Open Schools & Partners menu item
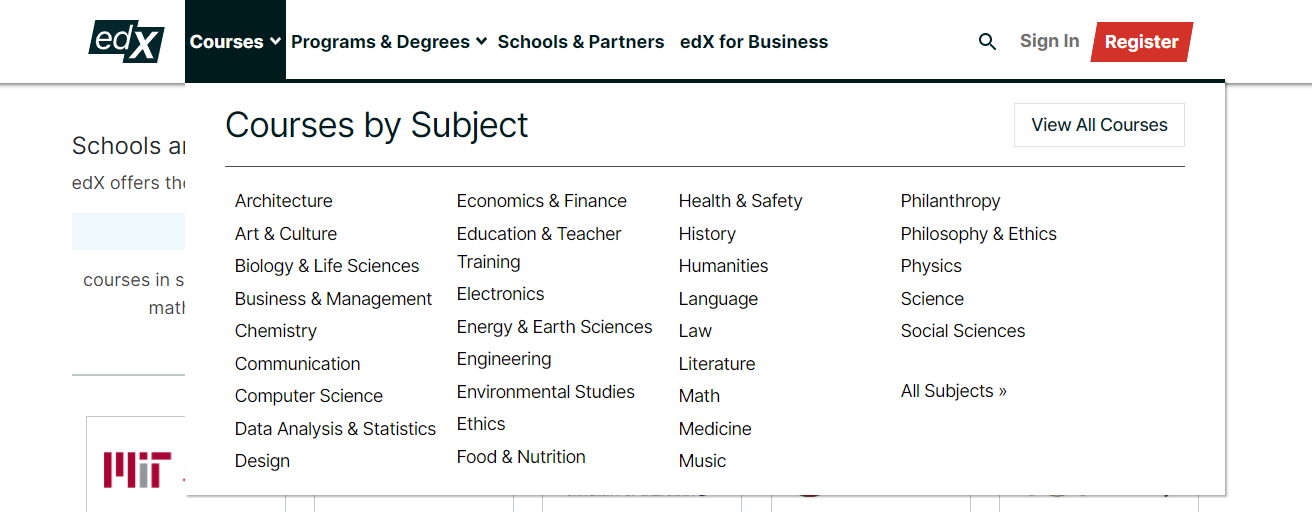 pos(581,42)
